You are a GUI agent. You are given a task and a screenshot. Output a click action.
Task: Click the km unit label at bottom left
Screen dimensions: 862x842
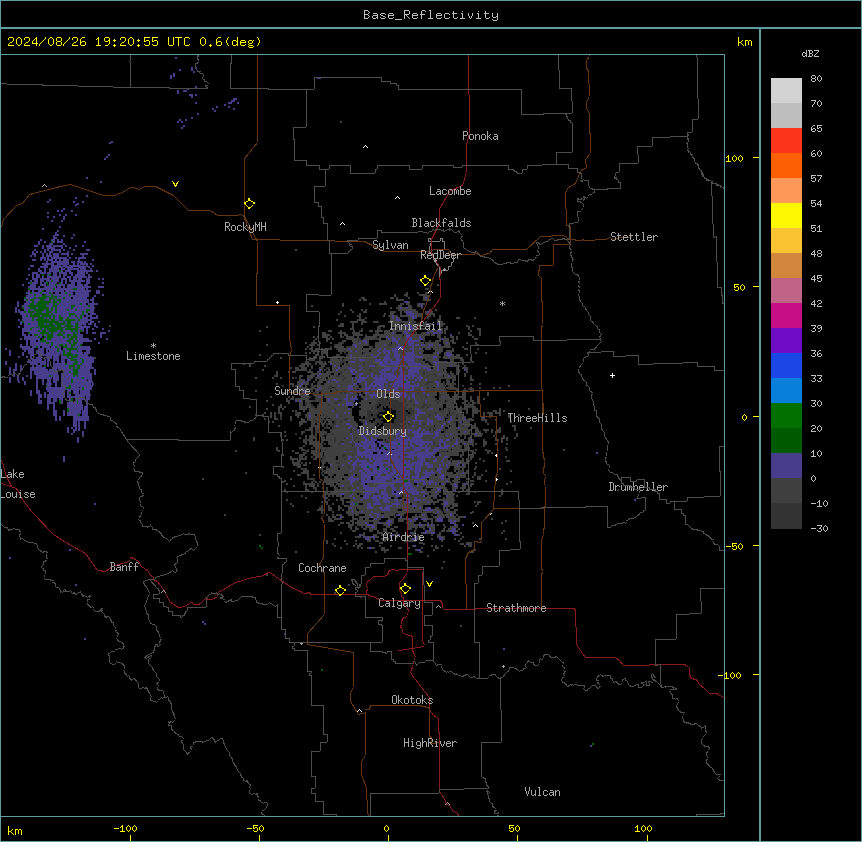coord(15,830)
